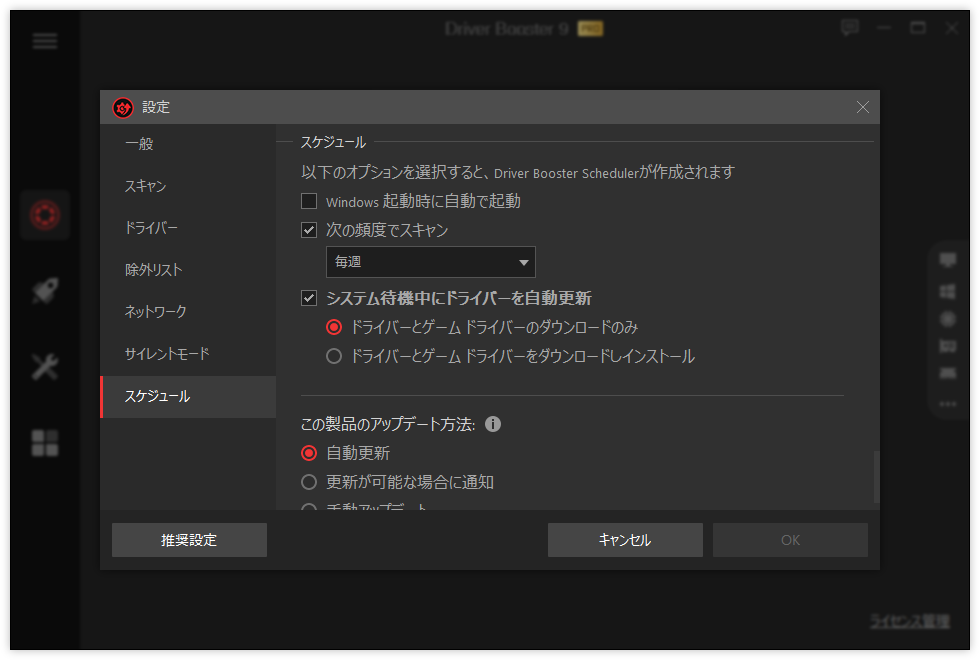Close the 設定 dialog with X
Viewport: 980px width, 660px height.
[862, 108]
